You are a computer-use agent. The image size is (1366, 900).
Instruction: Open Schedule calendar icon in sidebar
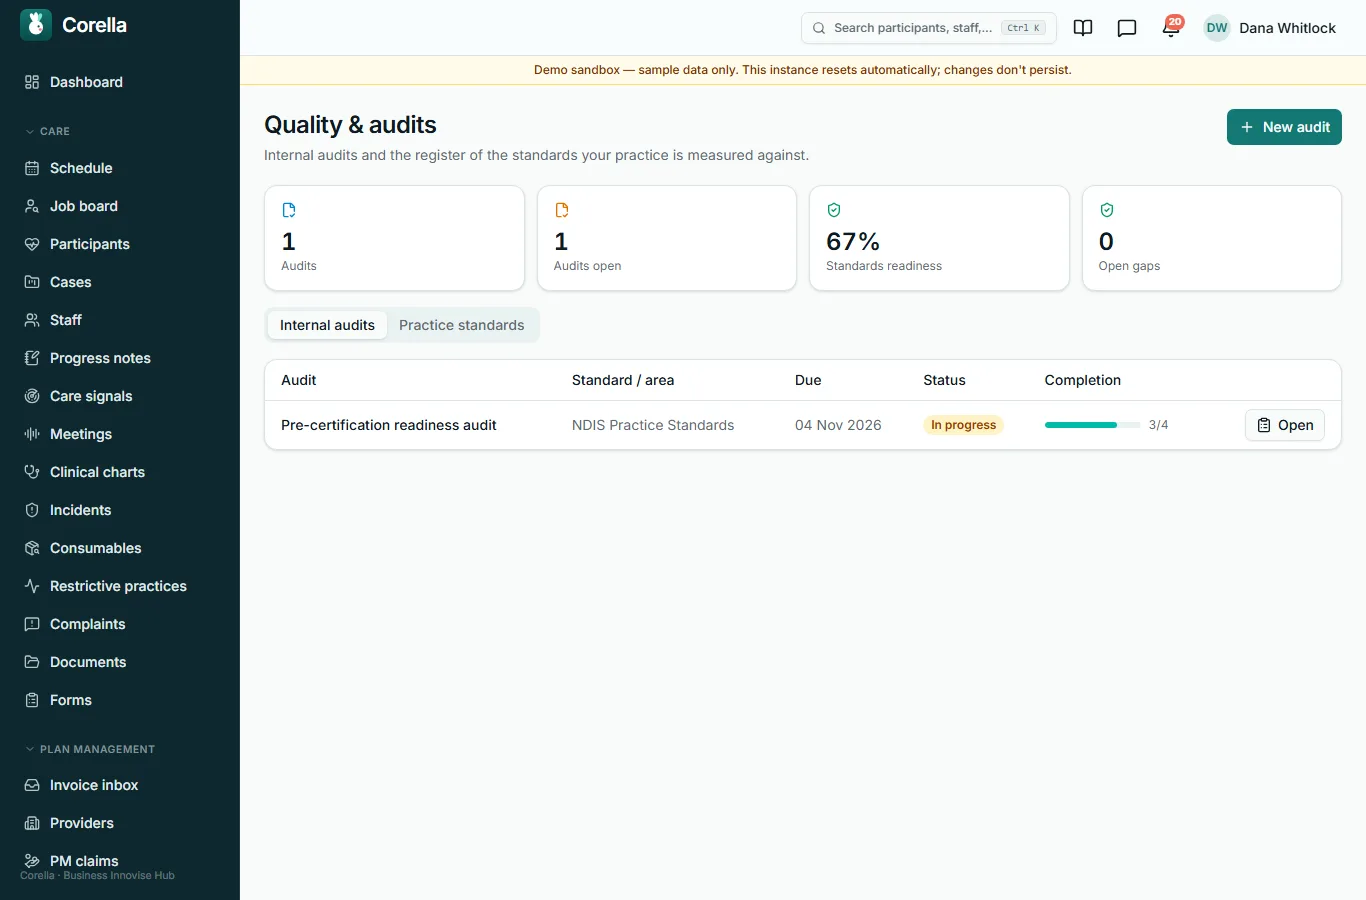32,168
